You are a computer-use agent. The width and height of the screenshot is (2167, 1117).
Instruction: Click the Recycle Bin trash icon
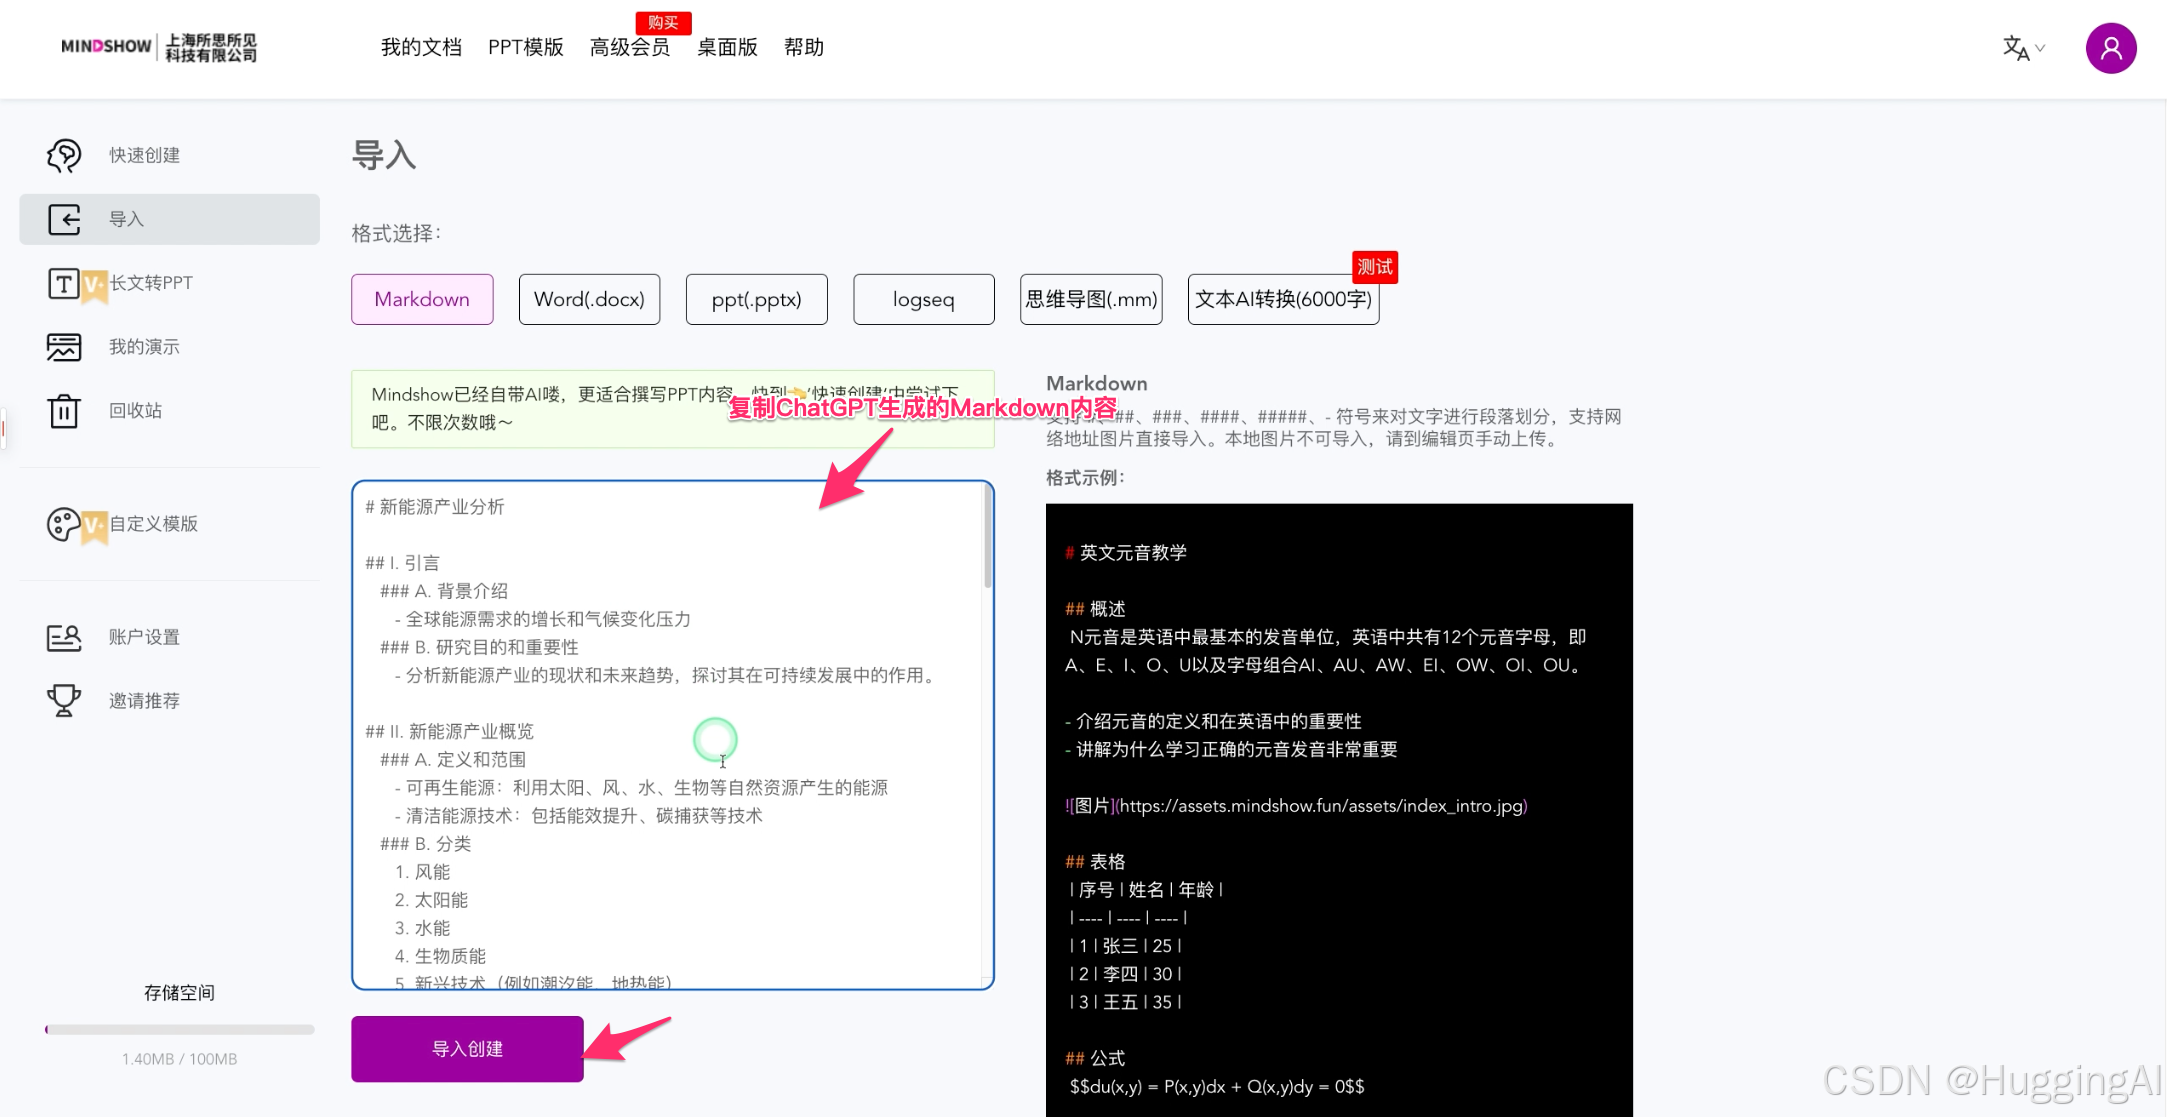[x=64, y=411]
